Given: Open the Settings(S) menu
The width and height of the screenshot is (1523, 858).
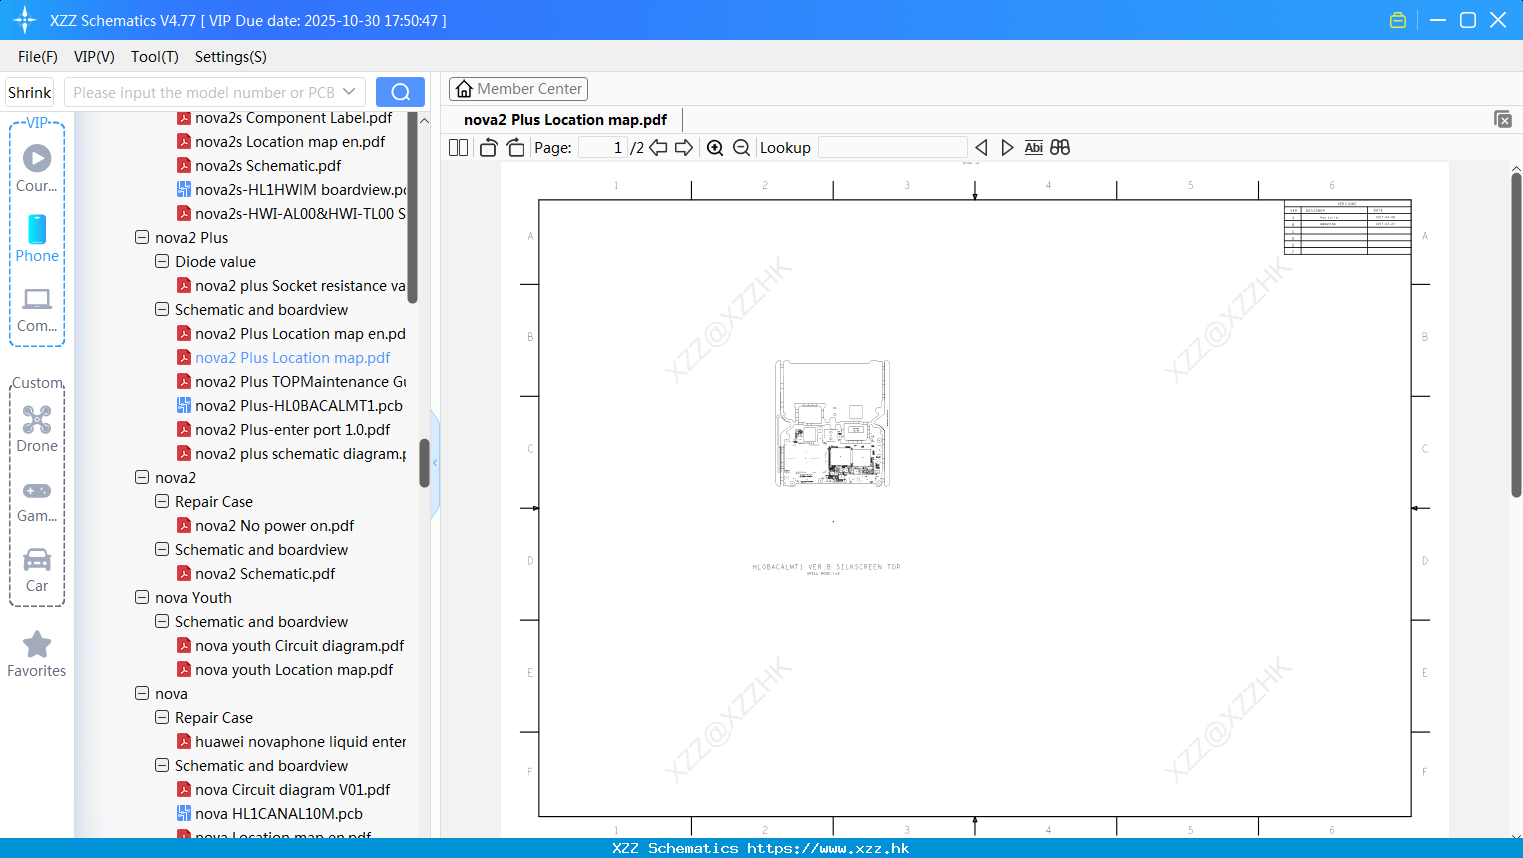Looking at the screenshot, I should pyautogui.click(x=231, y=56).
